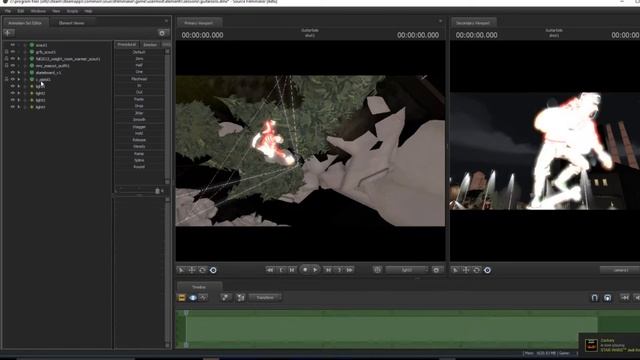
Task: Toggle visibility eye of skateboard_v1
Action: pyautogui.click(x=13, y=72)
